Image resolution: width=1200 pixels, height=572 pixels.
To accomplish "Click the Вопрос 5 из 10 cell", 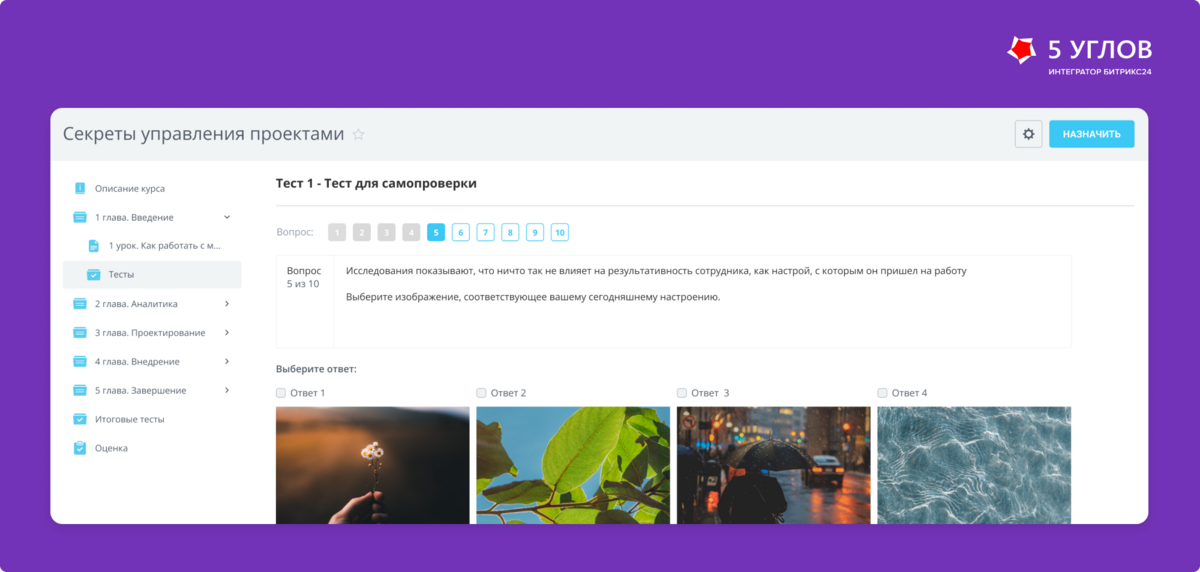I will (x=304, y=301).
